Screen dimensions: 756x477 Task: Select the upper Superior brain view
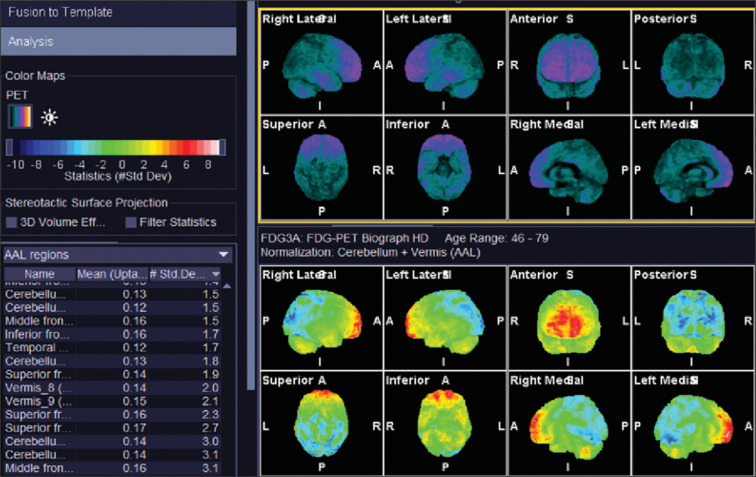point(320,170)
